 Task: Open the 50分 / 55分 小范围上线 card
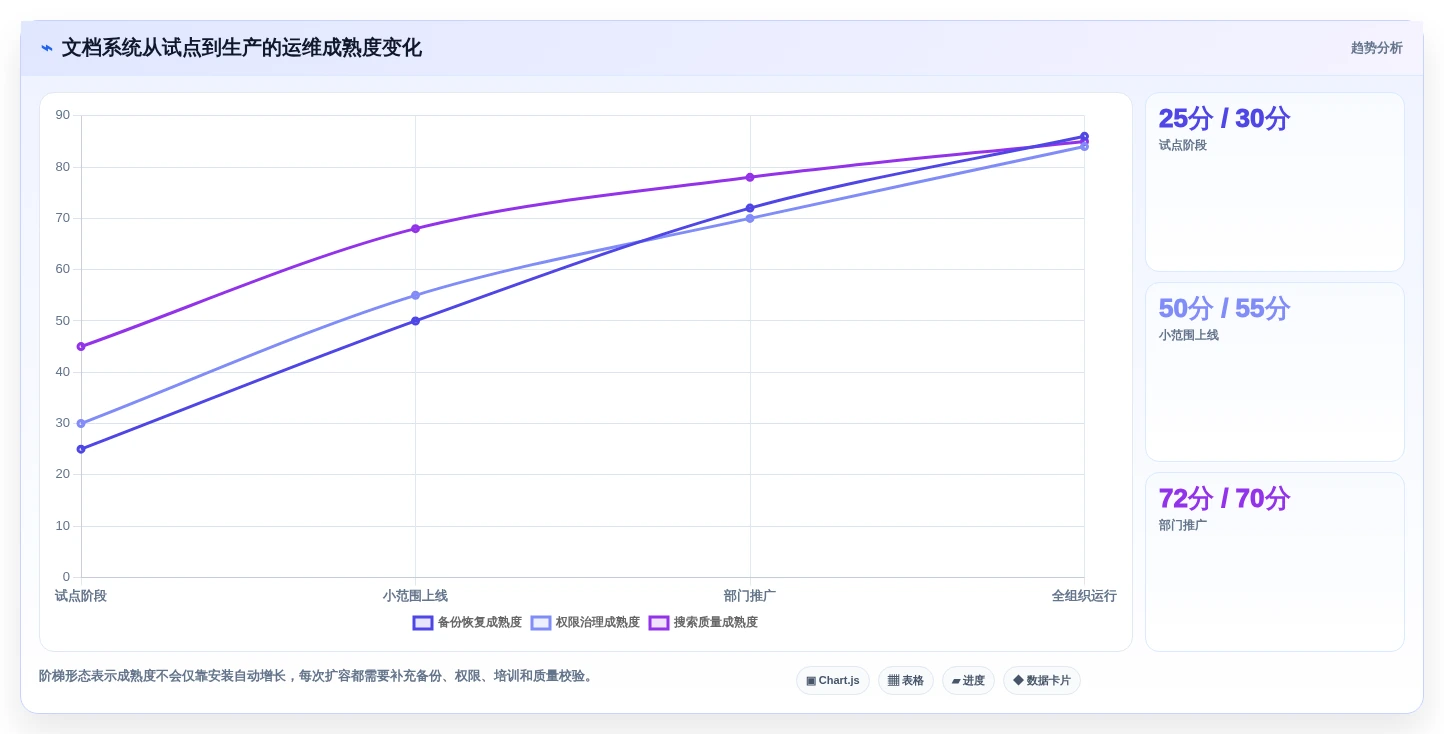click(x=1275, y=372)
